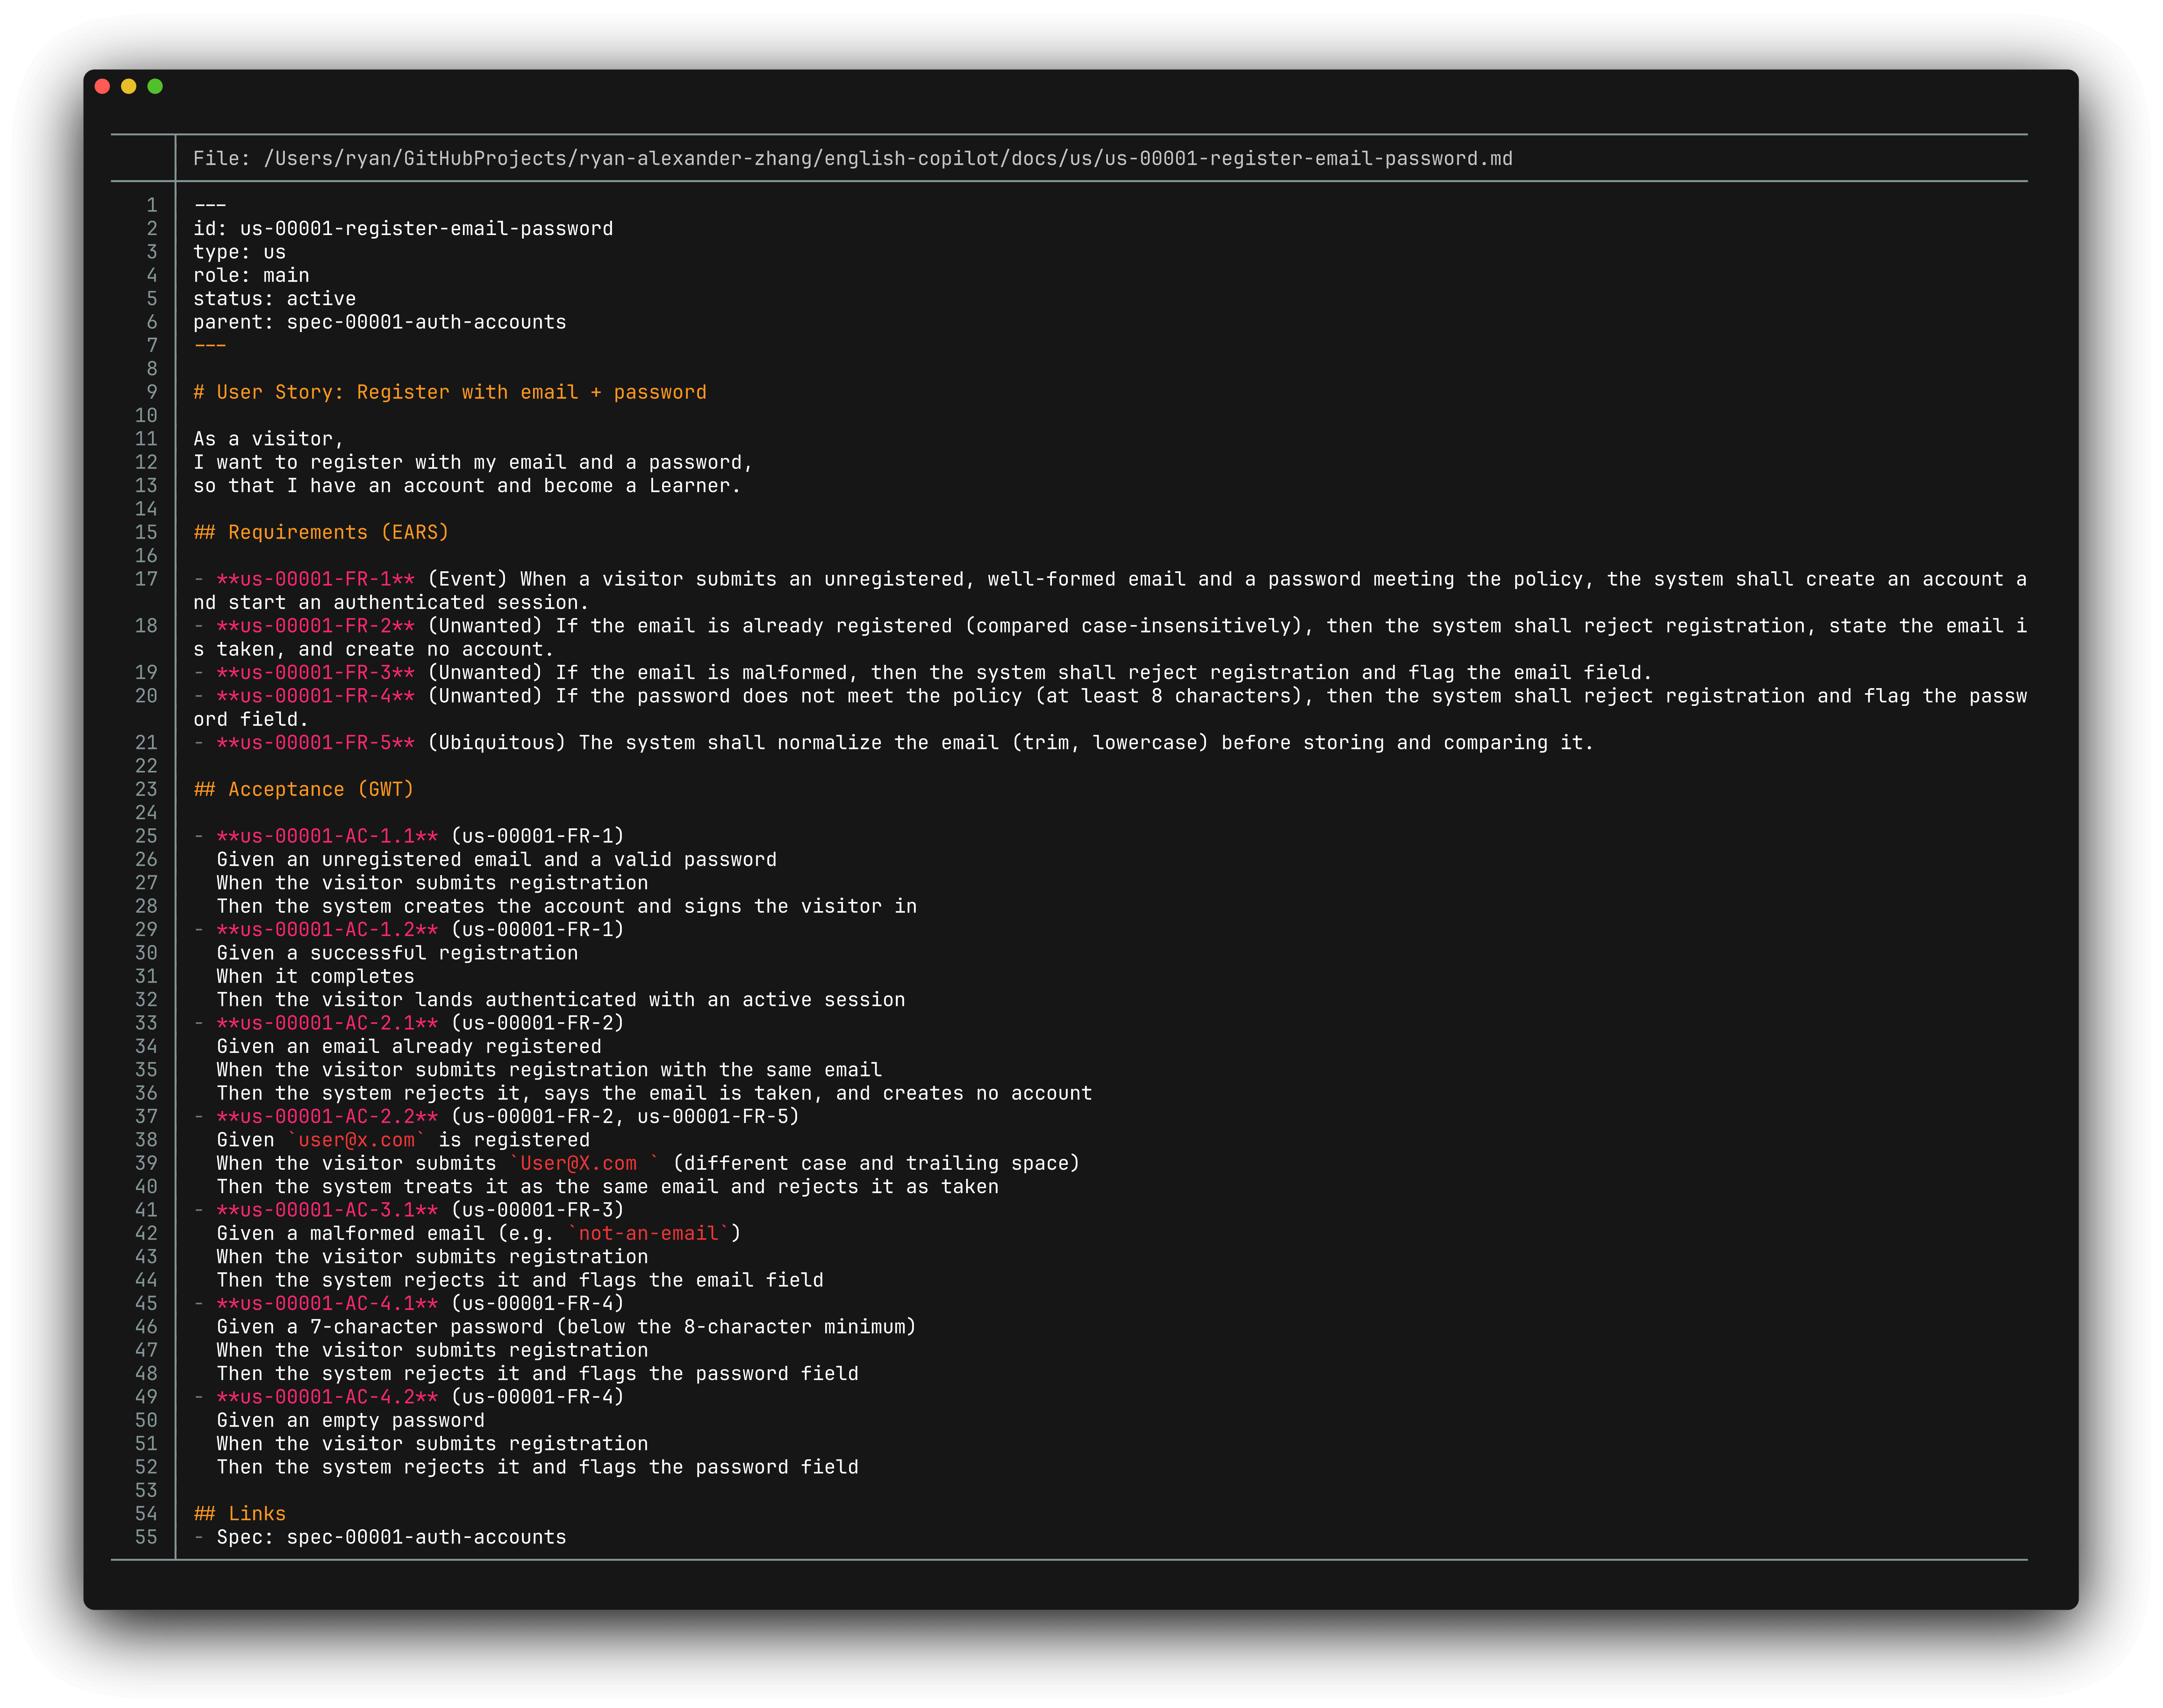This screenshot has height=1708, width=2163.
Task: Click the User Story heading line
Action: [450, 392]
